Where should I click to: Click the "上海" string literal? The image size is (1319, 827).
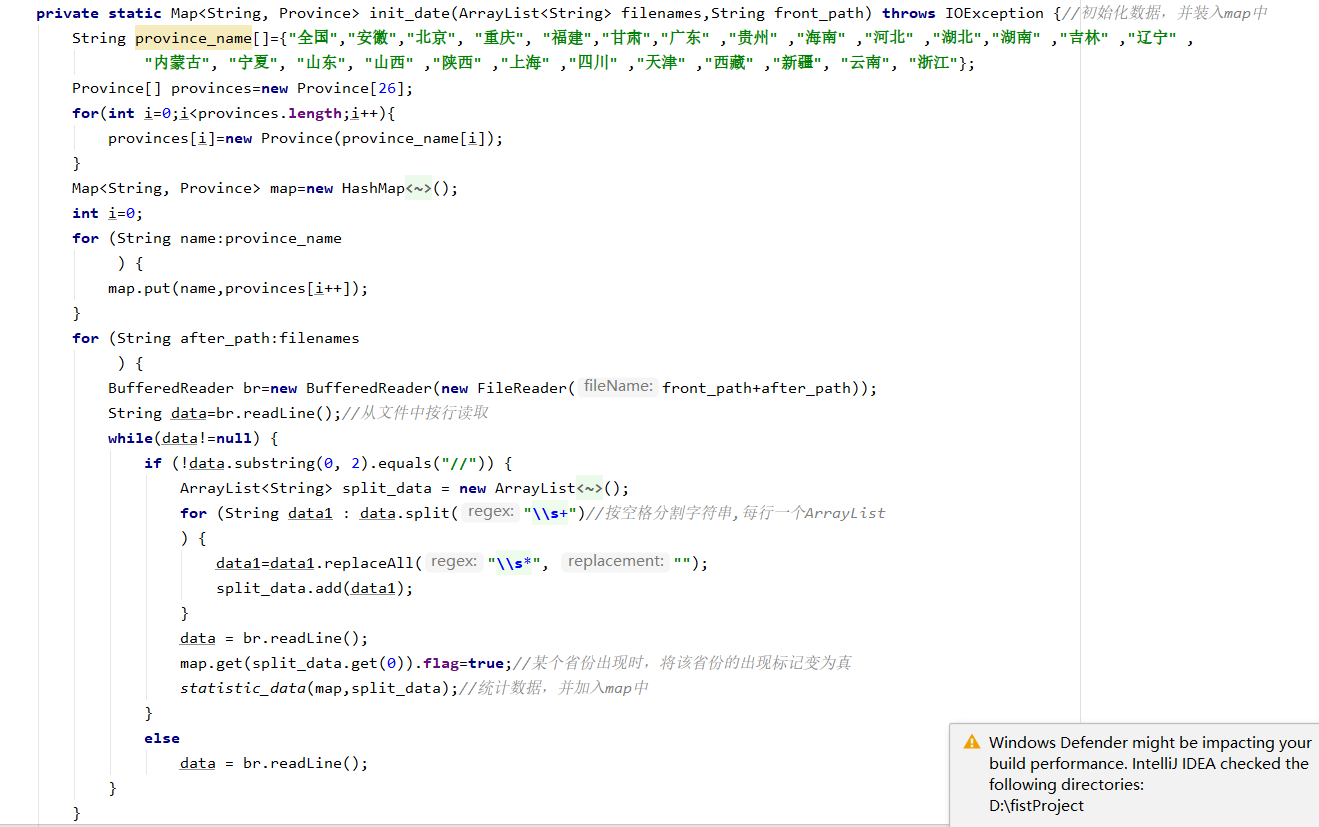pos(525,63)
